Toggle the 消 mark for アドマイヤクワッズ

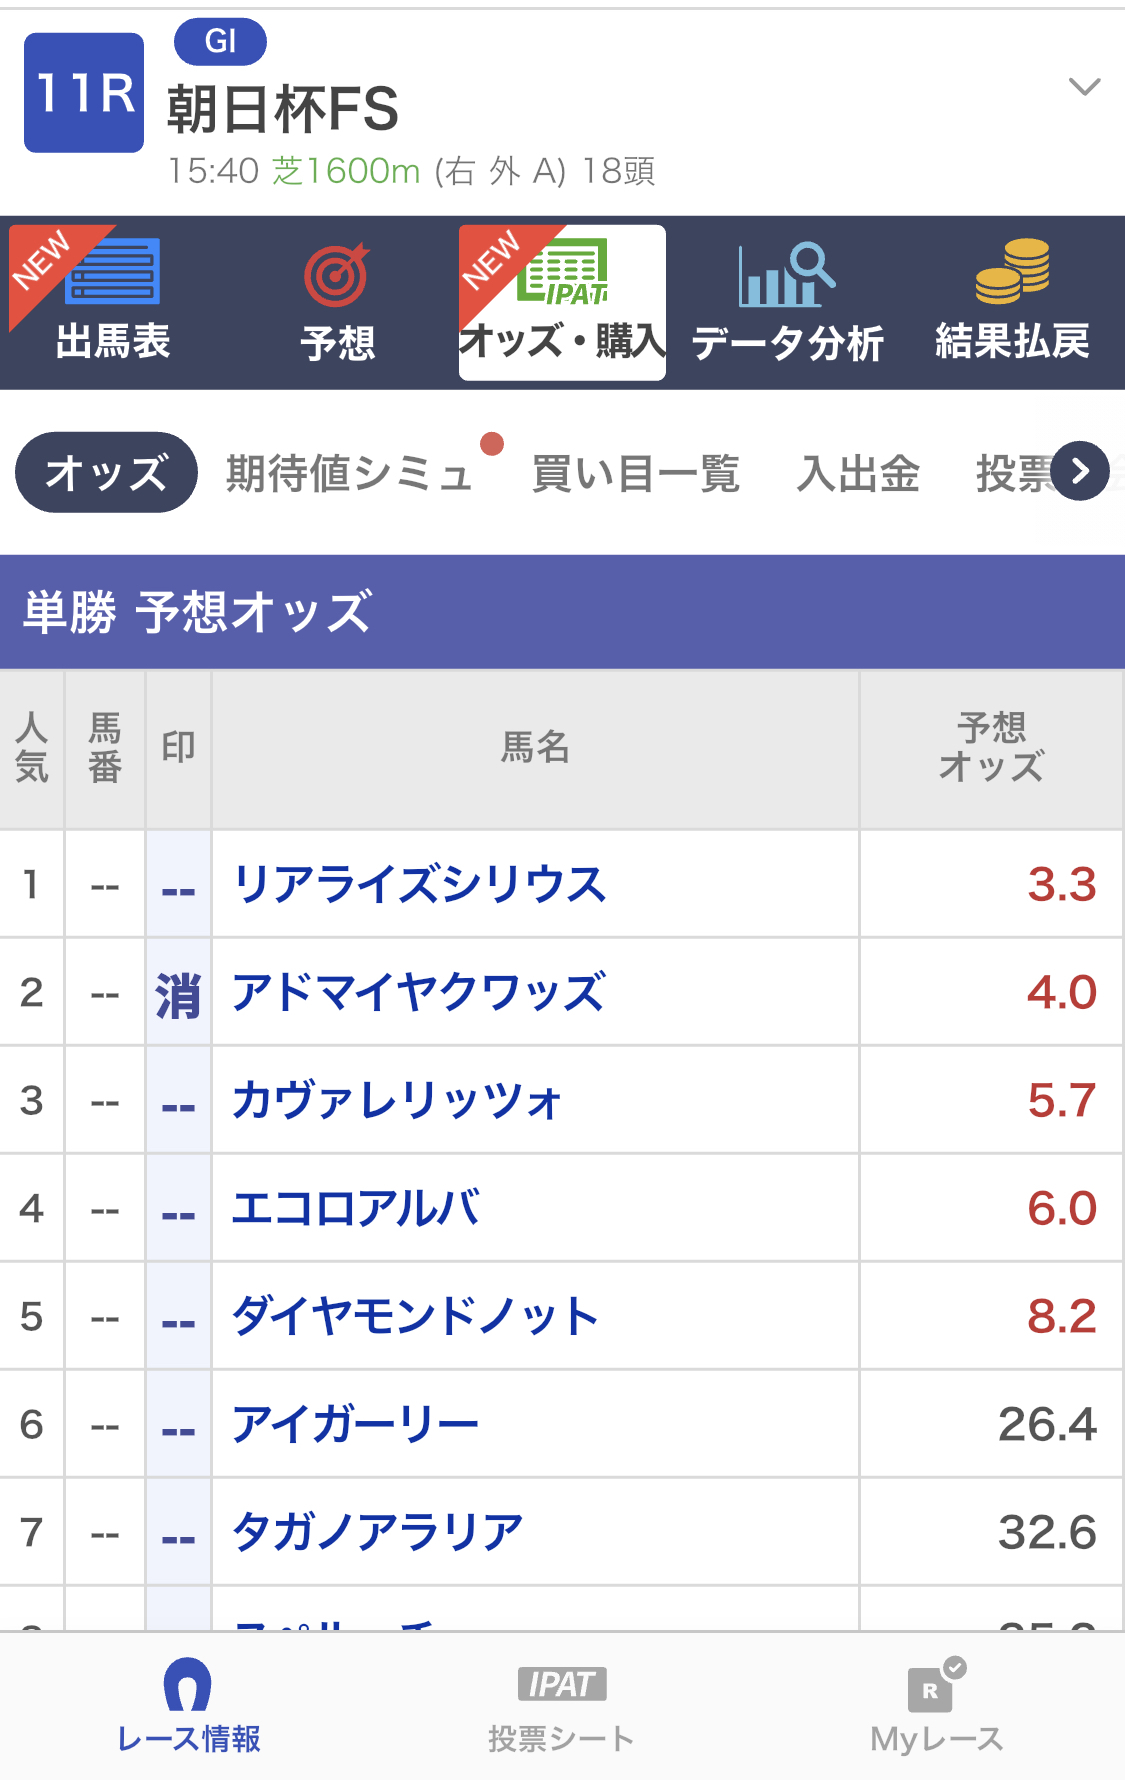(x=178, y=995)
